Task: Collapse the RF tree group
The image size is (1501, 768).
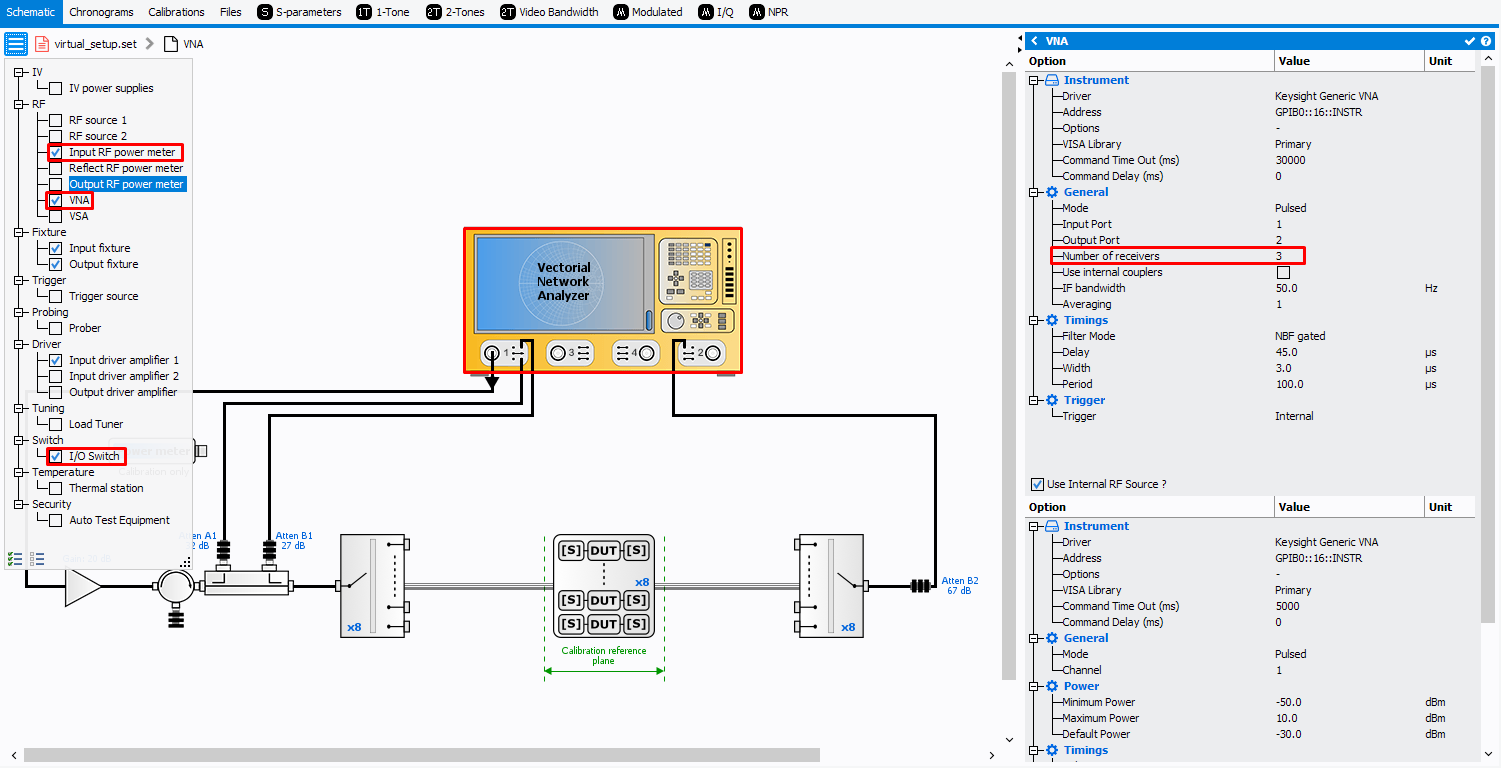Action: pos(19,104)
